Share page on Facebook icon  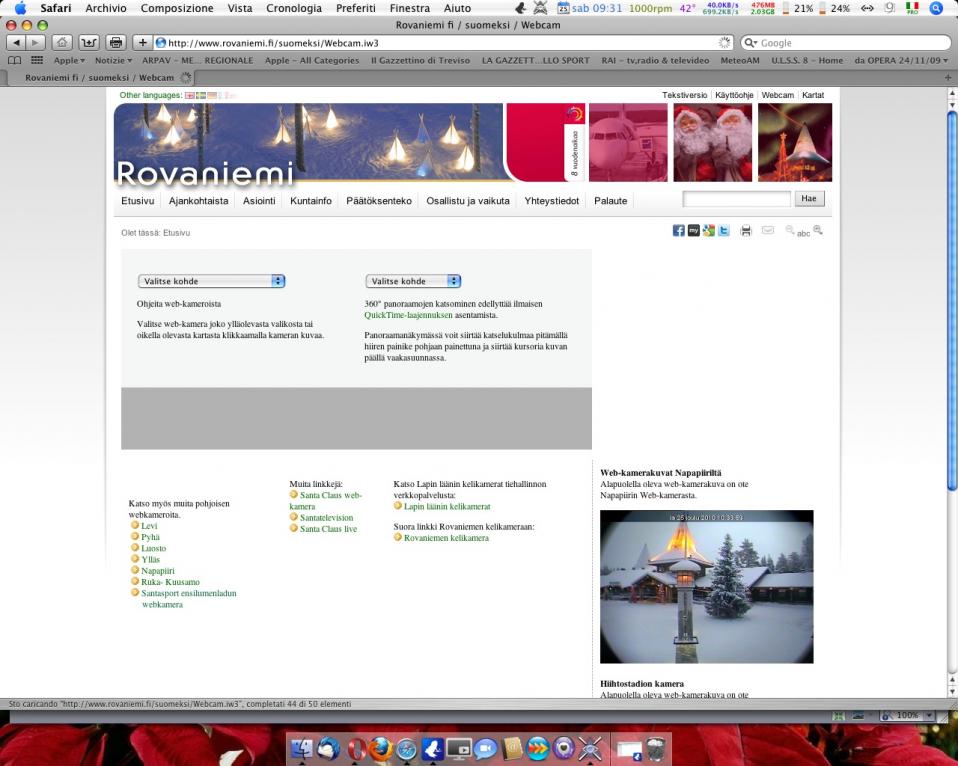[678, 230]
